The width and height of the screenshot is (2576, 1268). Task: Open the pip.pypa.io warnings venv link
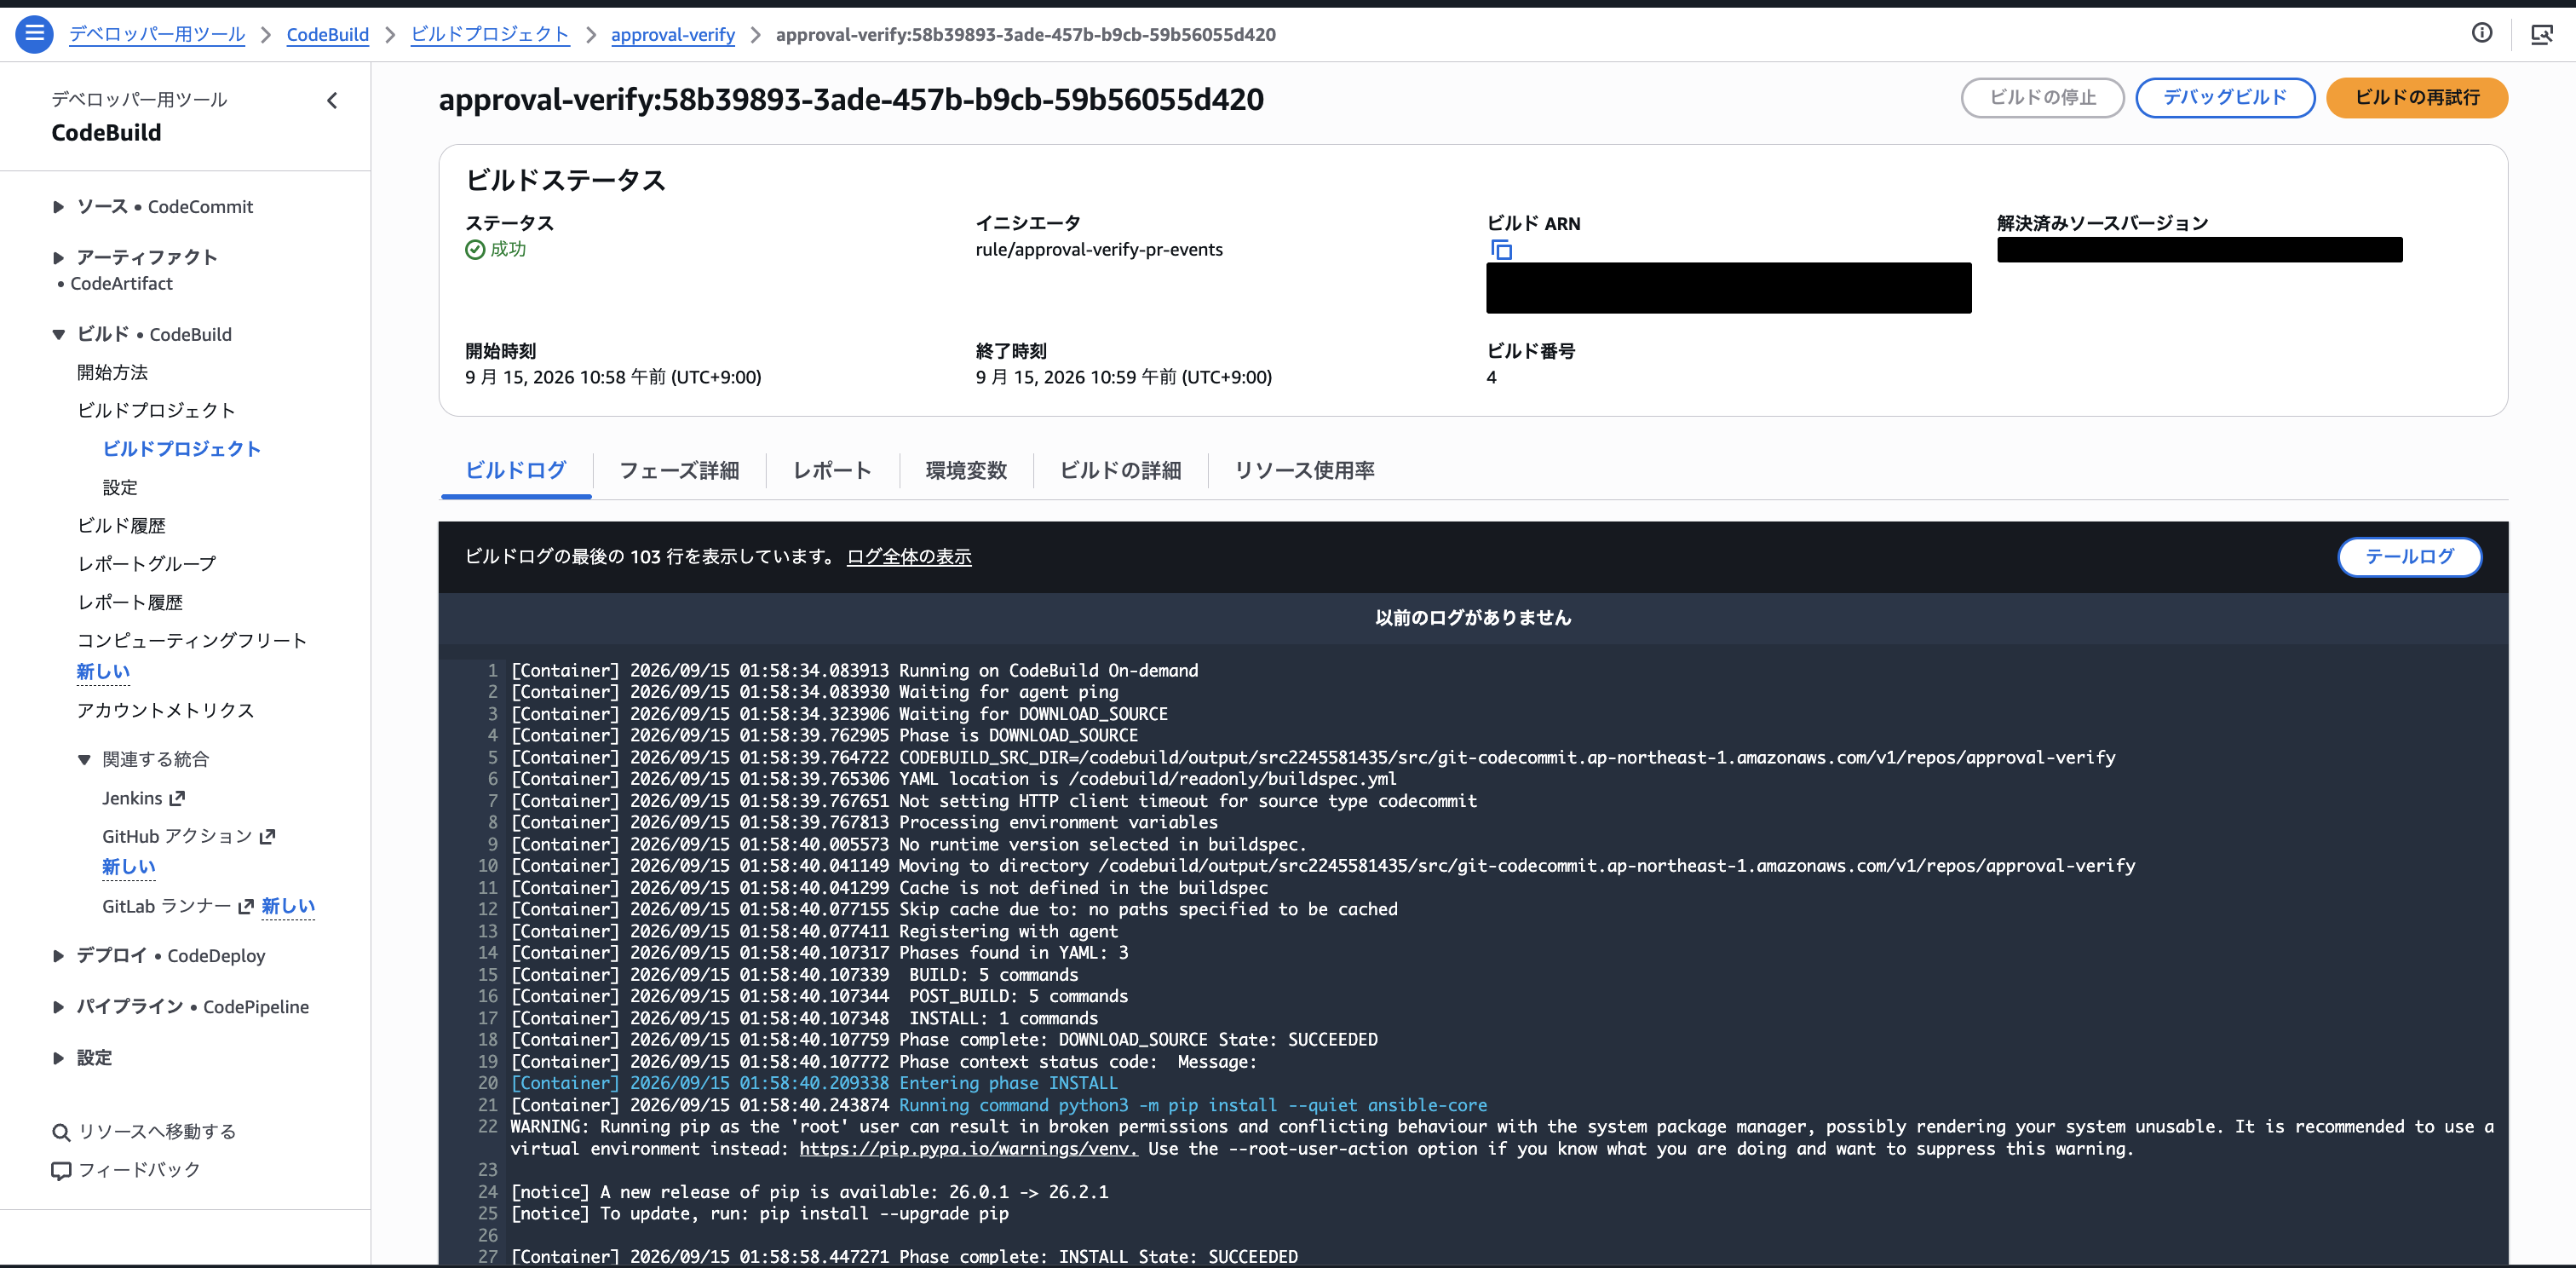[968, 1149]
